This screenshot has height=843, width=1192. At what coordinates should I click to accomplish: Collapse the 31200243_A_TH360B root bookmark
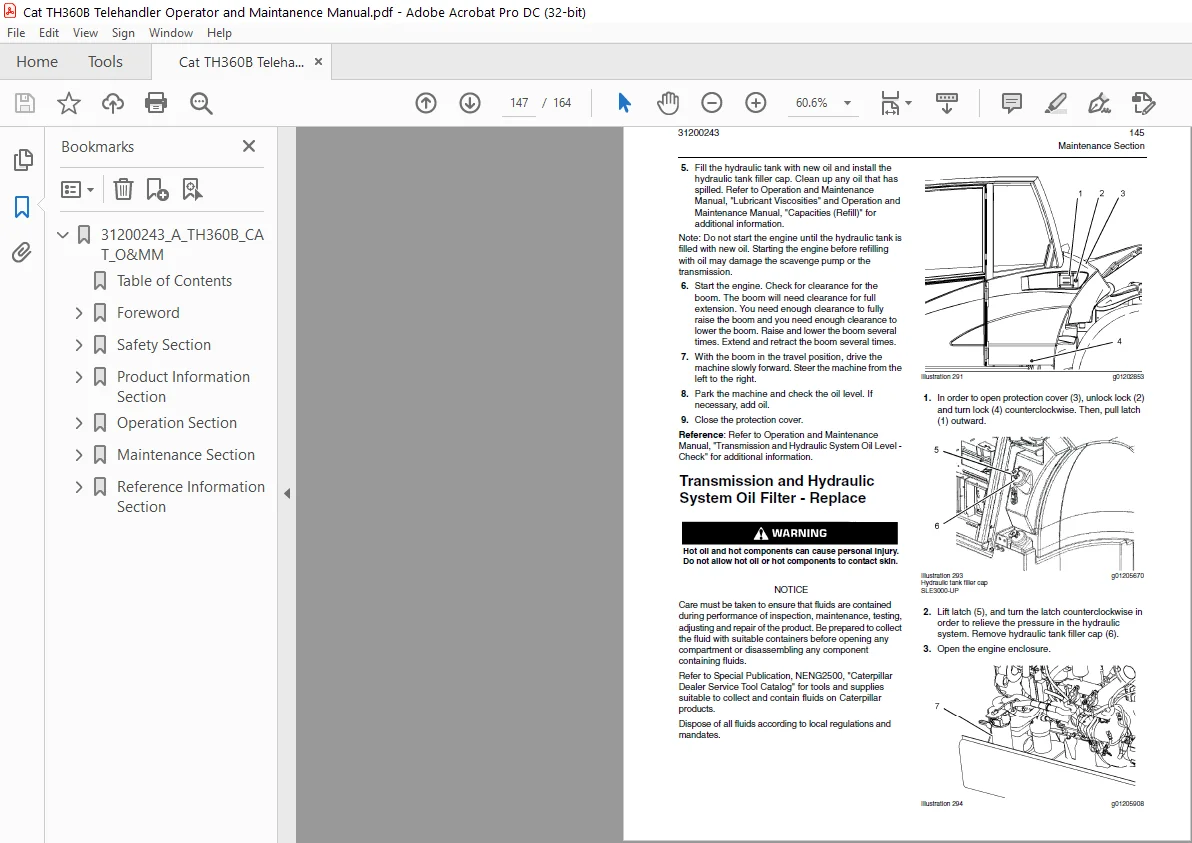pyautogui.click(x=63, y=235)
